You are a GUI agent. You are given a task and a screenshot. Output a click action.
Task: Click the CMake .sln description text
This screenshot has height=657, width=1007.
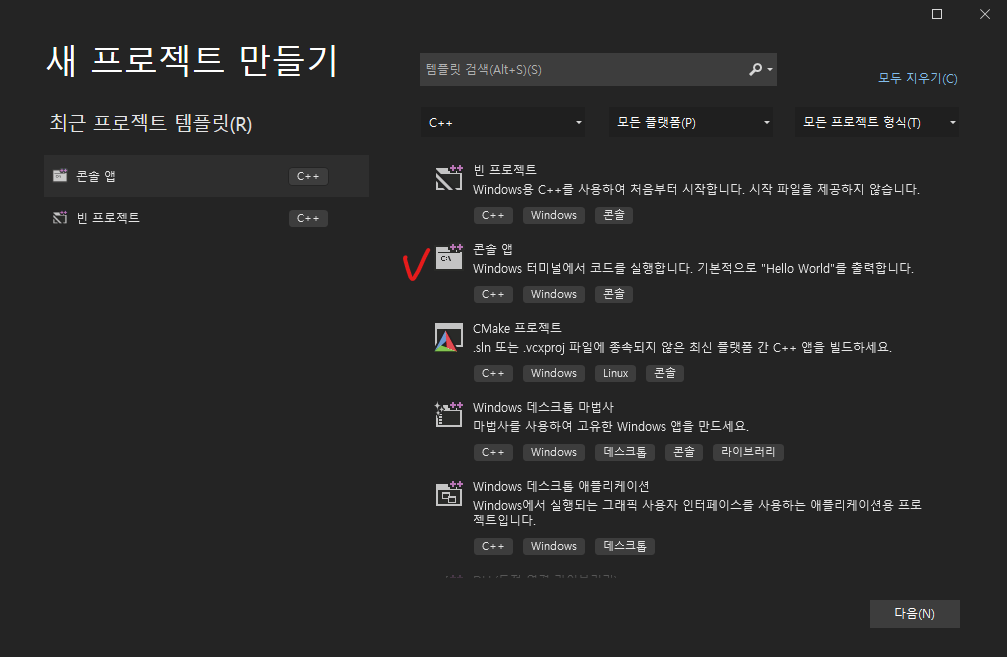(x=682, y=347)
